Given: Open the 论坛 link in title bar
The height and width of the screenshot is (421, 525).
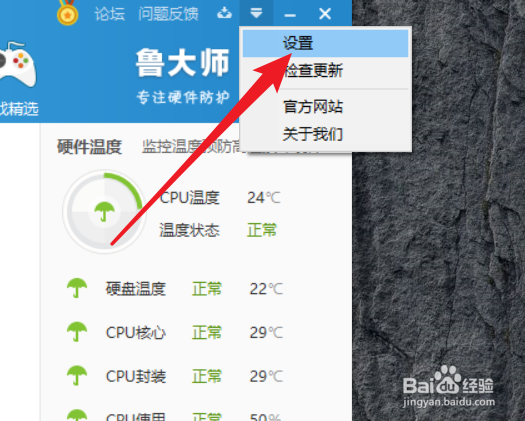Looking at the screenshot, I should click(x=109, y=14).
